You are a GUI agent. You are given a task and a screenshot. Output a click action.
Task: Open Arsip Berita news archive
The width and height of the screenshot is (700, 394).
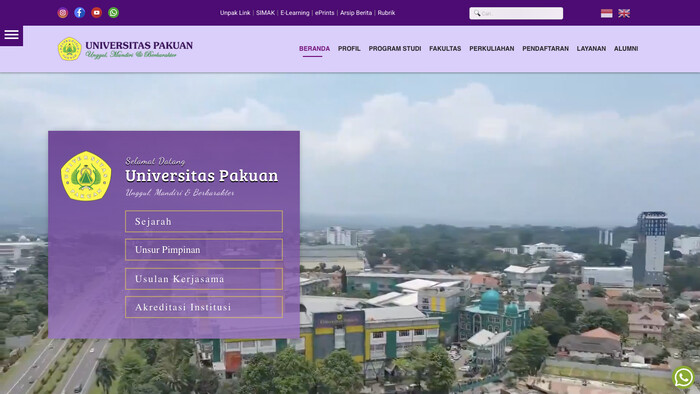(x=356, y=13)
